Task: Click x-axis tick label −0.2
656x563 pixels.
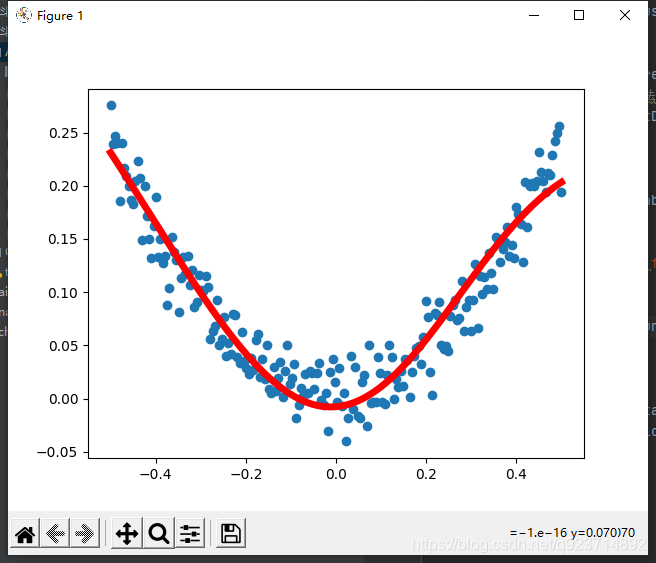Action: (x=246, y=474)
